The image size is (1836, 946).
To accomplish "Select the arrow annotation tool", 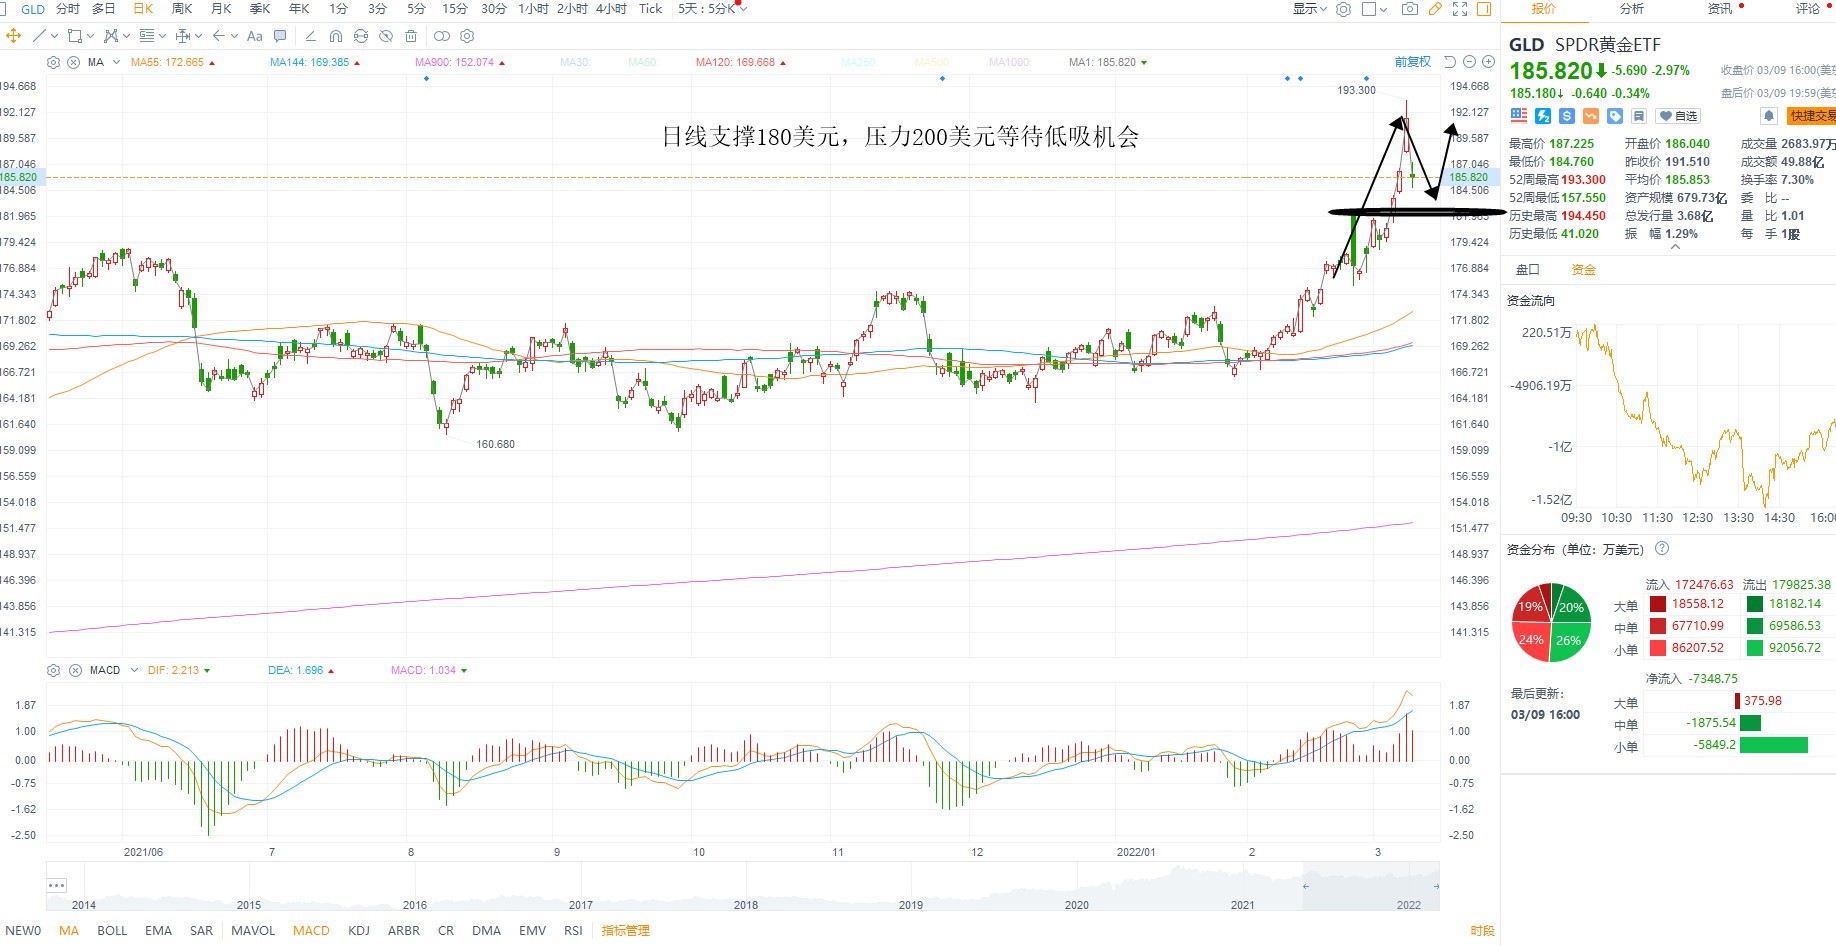I will click(x=219, y=36).
